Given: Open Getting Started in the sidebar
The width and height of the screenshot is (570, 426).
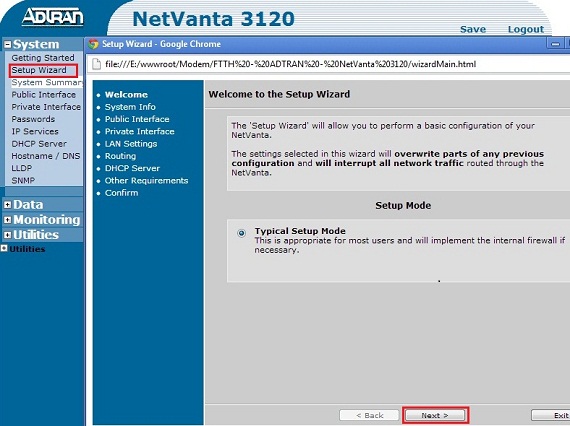Looking at the screenshot, I should click(x=43, y=58).
